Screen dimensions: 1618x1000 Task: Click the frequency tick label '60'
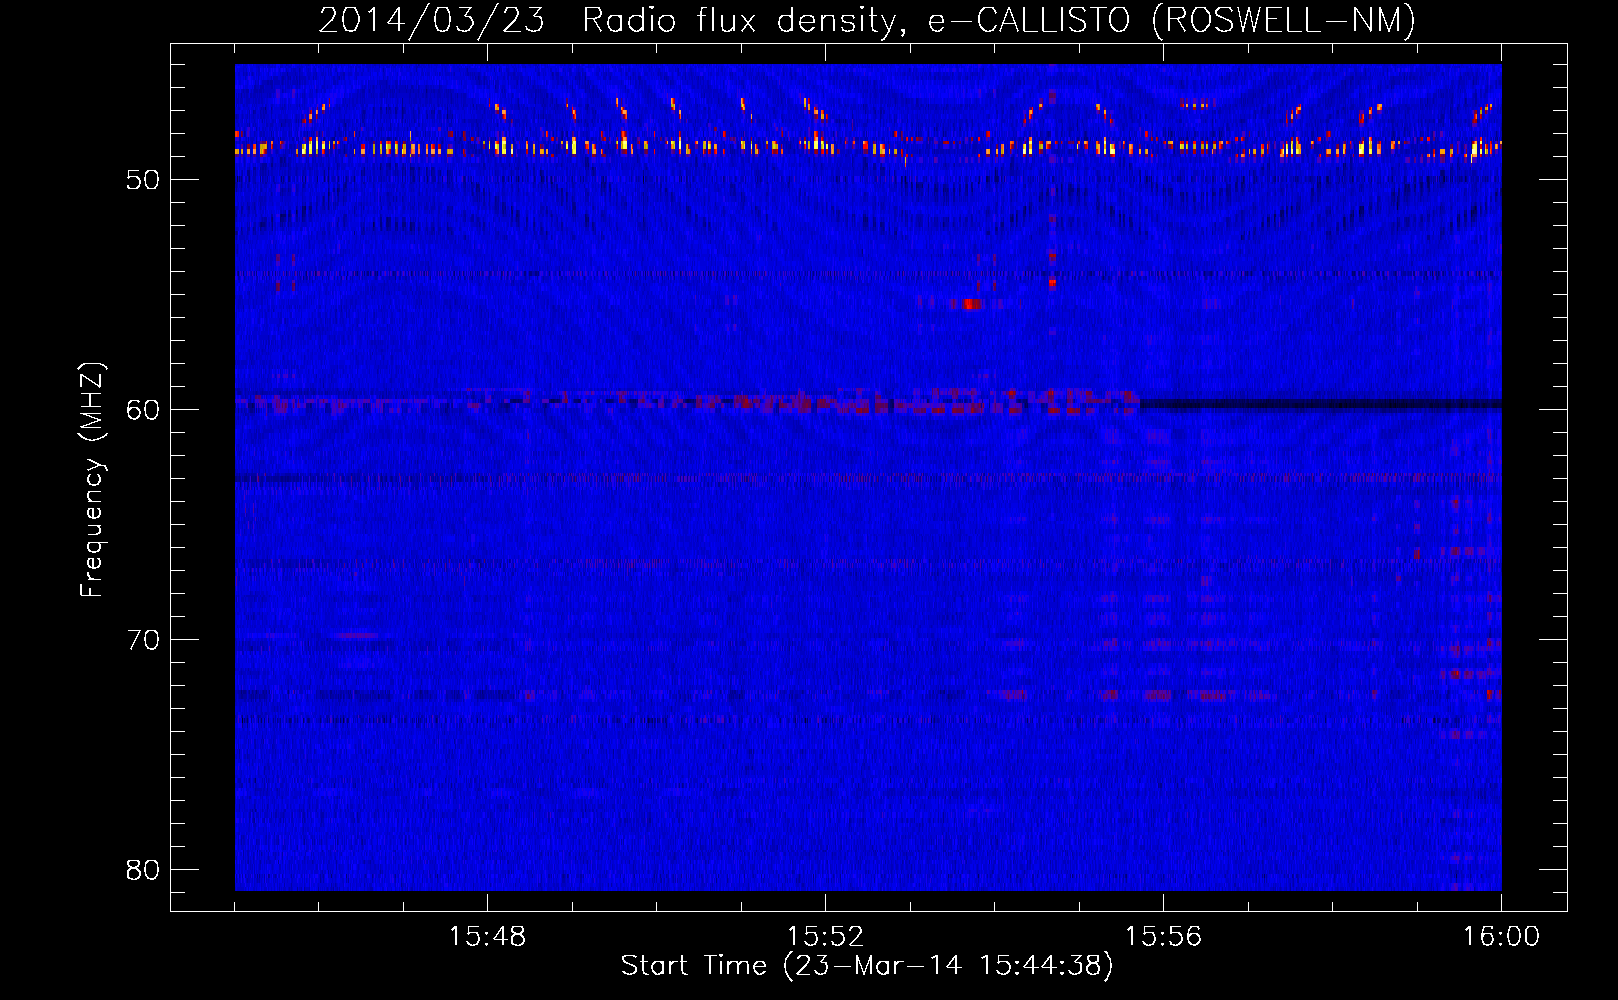click(x=143, y=410)
